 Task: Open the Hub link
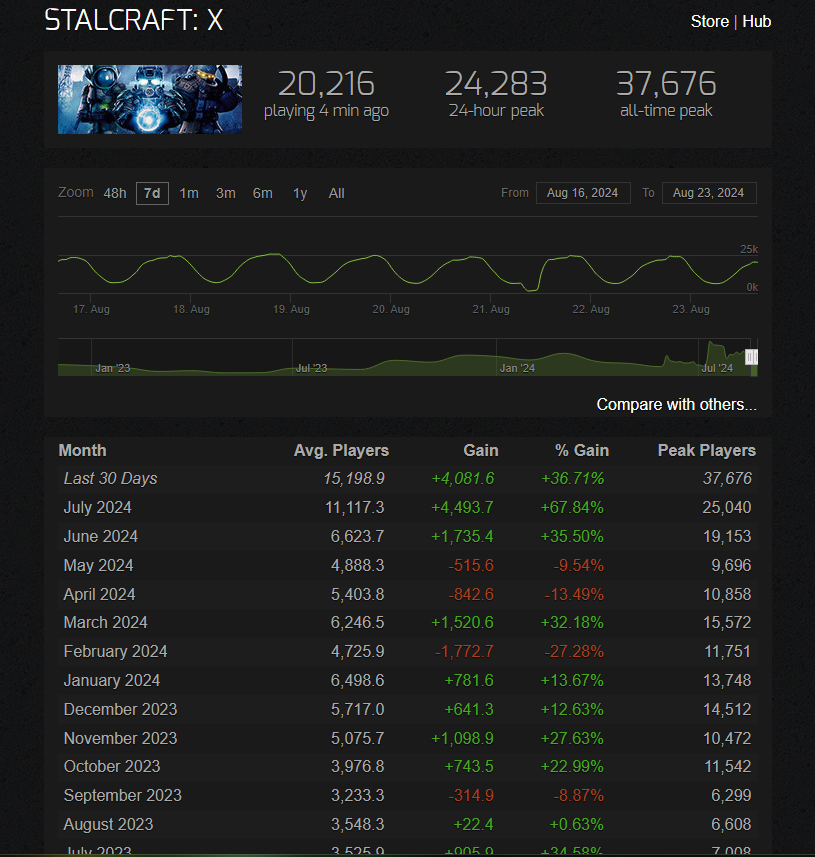tap(757, 21)
